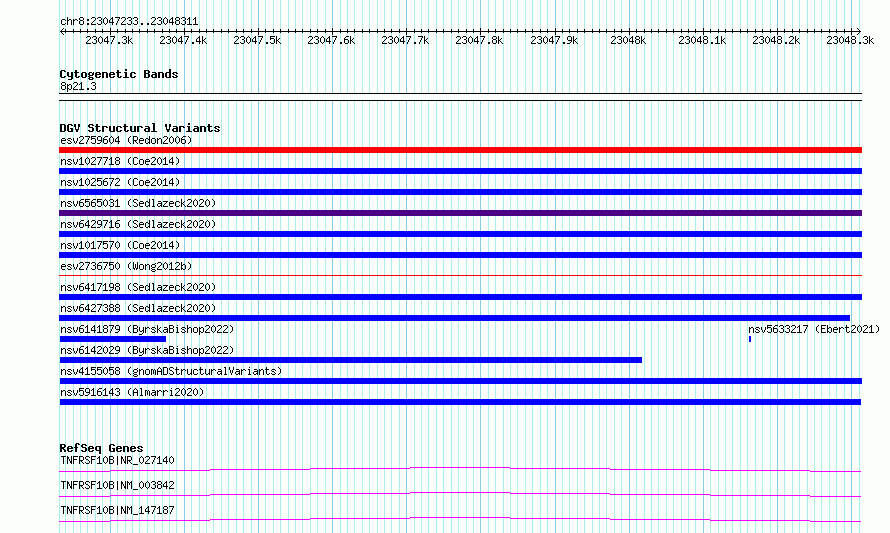Click the blue nsv1025672 variant bar
Viewport: 890px width, 533px height.
pos(460,192)
